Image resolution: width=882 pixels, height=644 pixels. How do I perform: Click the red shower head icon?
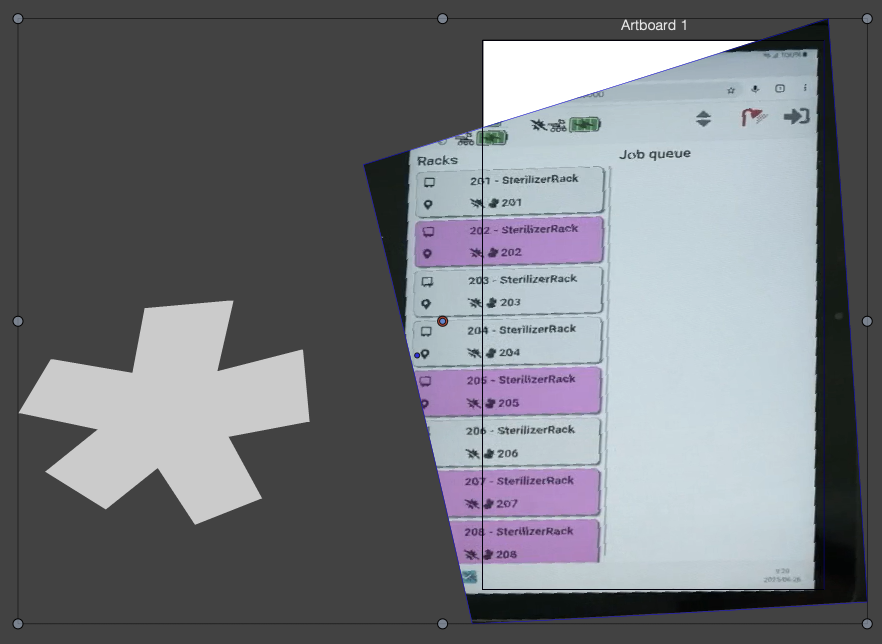point(751,118)
